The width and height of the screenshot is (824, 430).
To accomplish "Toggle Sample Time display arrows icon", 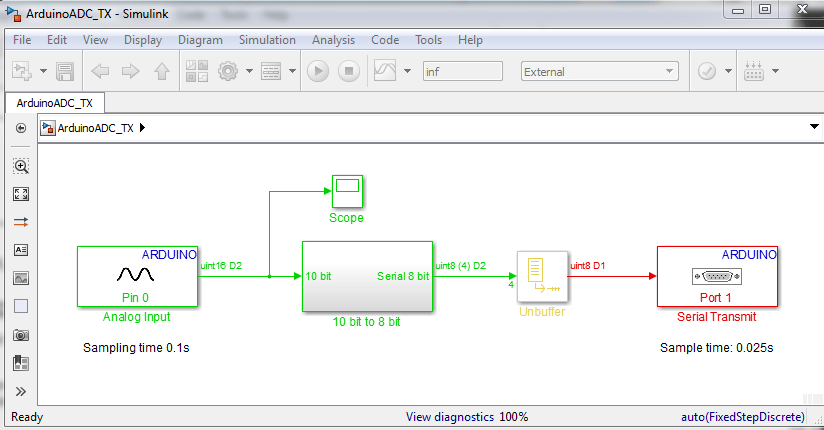I will (21, 222).
